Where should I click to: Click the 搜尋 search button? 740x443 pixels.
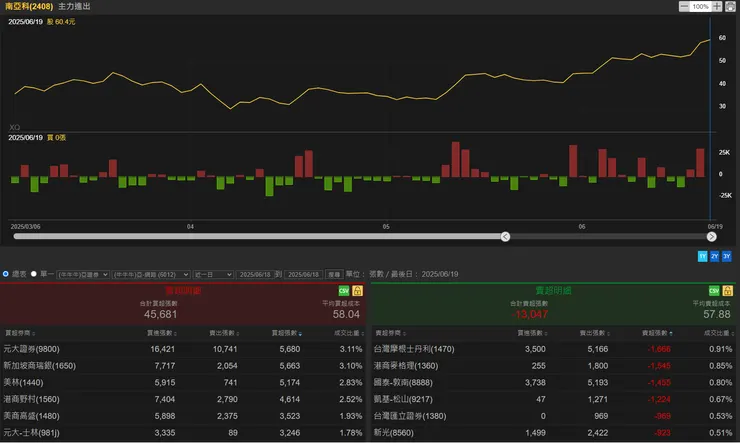pyautogui.click(x=334, y=273)
